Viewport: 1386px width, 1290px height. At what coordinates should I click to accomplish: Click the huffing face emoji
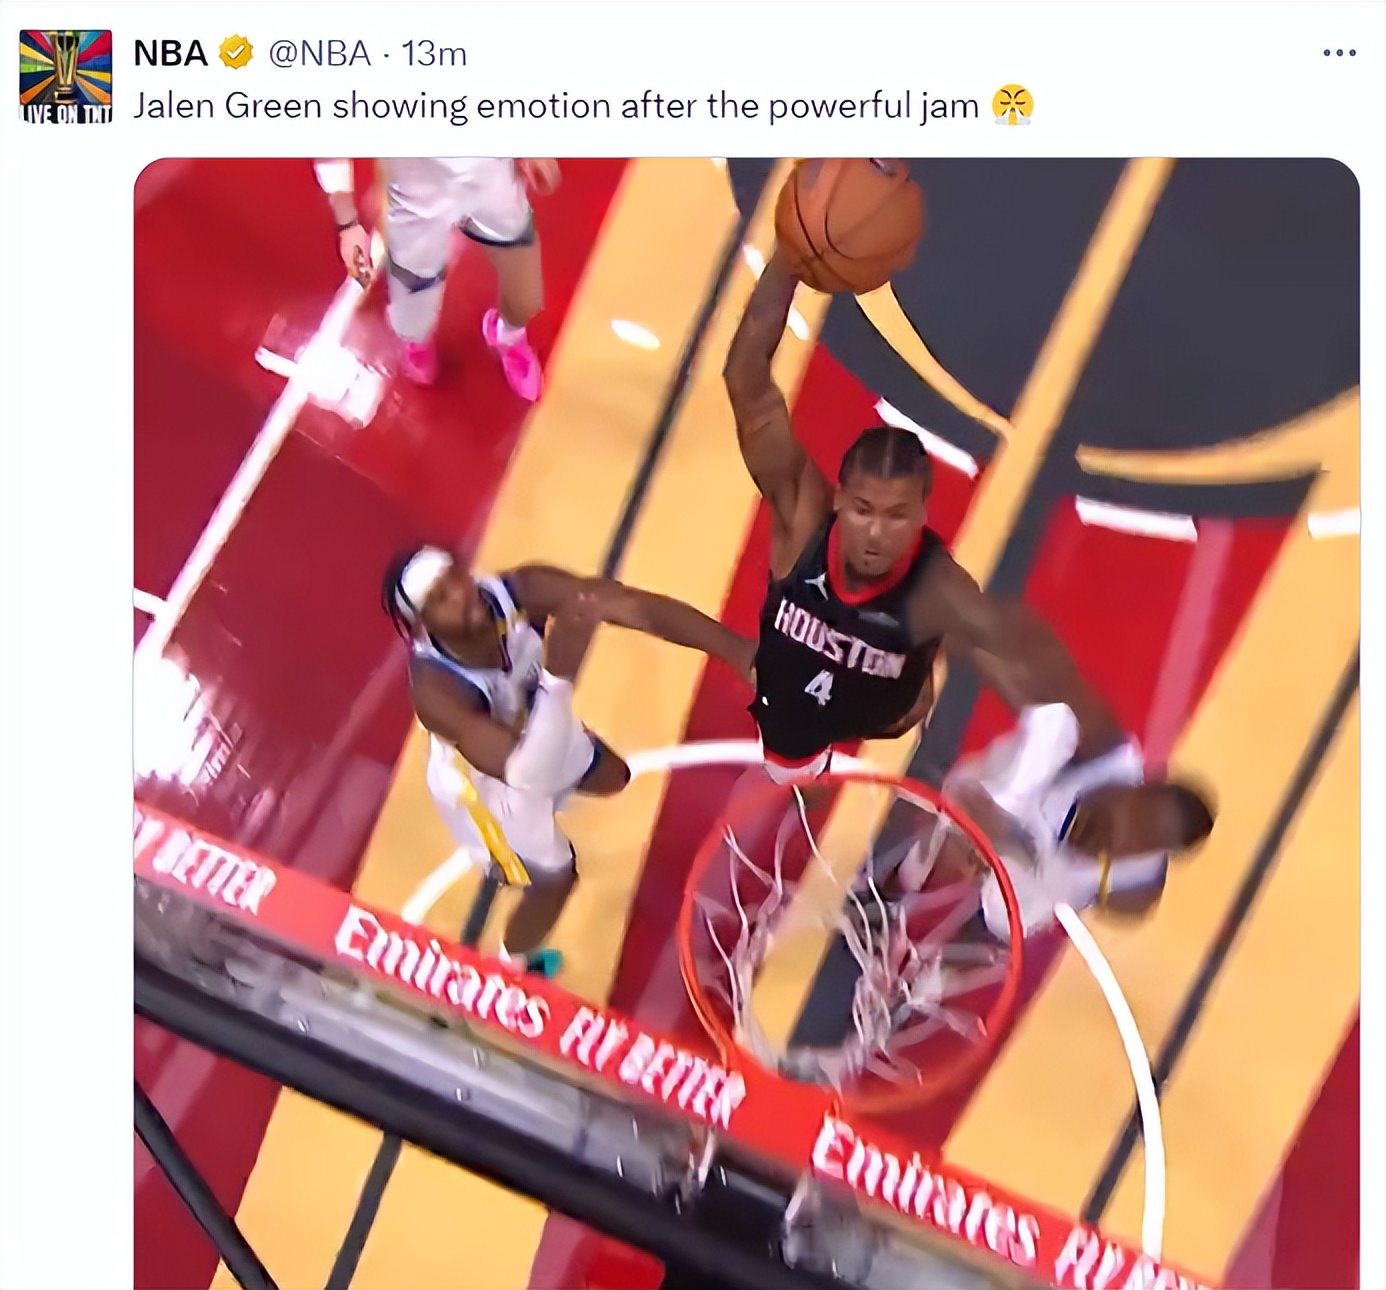[x=1012, y=105]
